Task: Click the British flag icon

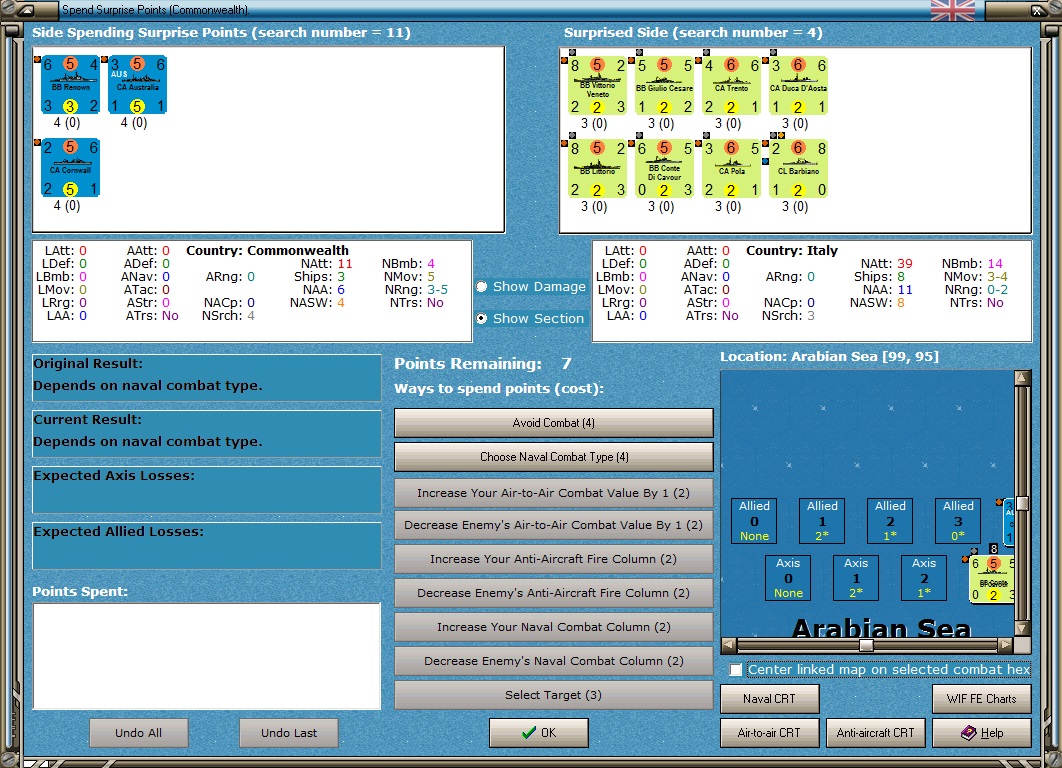Action: [x=952, y=10]
